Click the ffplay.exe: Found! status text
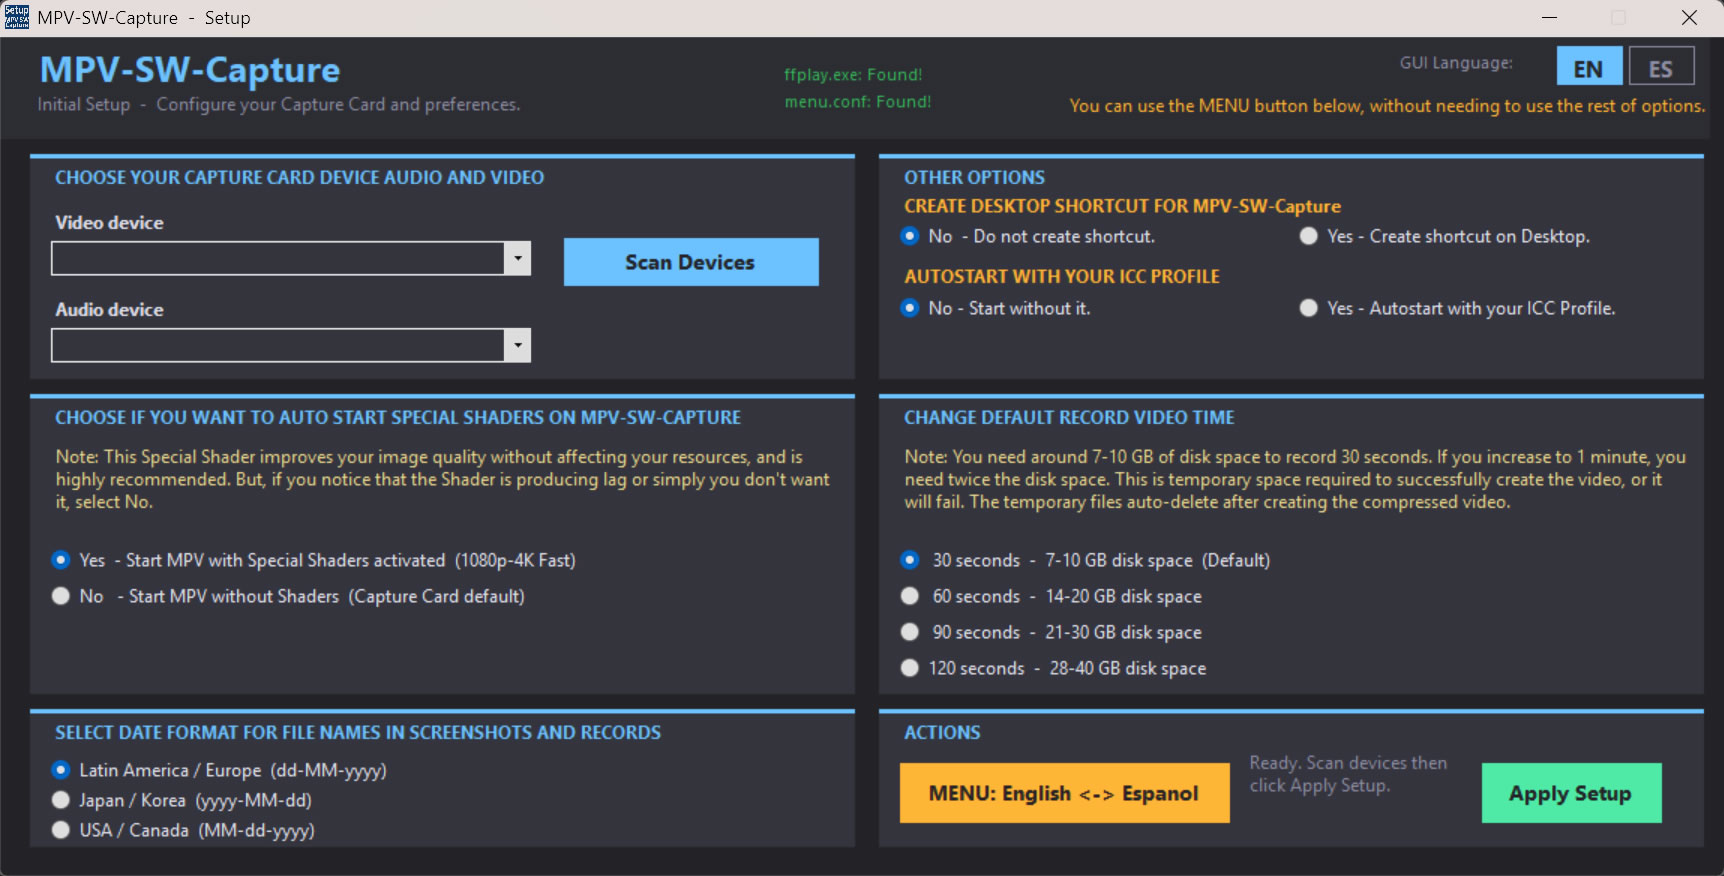 (x=853, y=75)
